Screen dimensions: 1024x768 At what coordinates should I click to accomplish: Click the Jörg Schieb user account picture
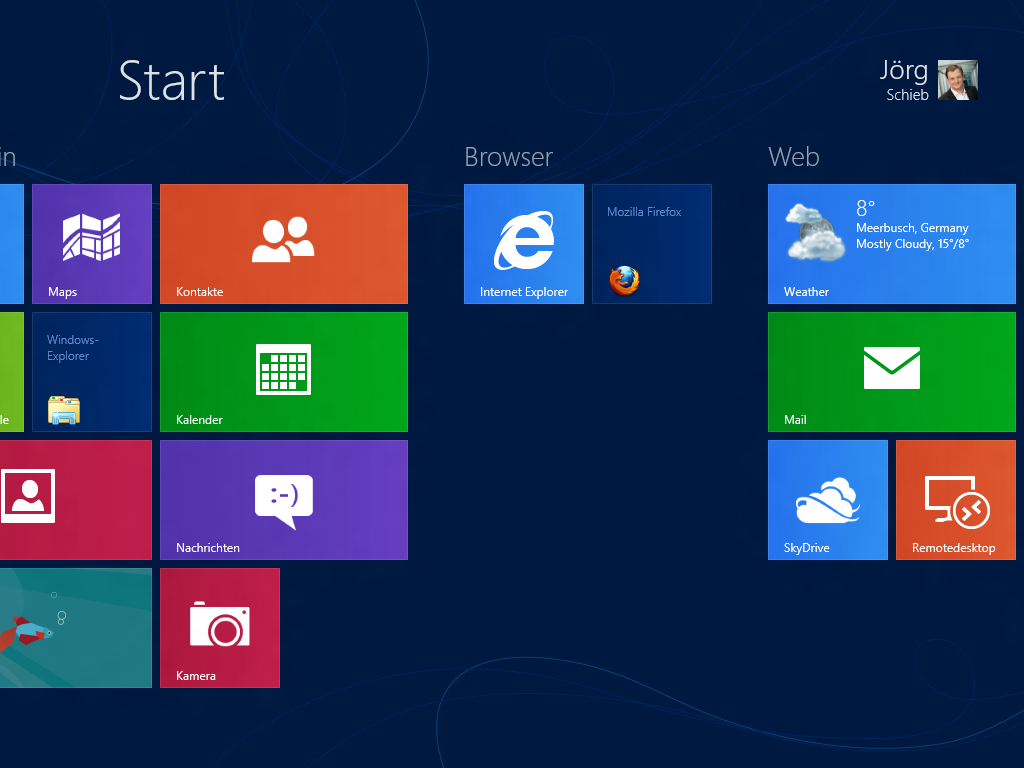click(x=958, y=80)
